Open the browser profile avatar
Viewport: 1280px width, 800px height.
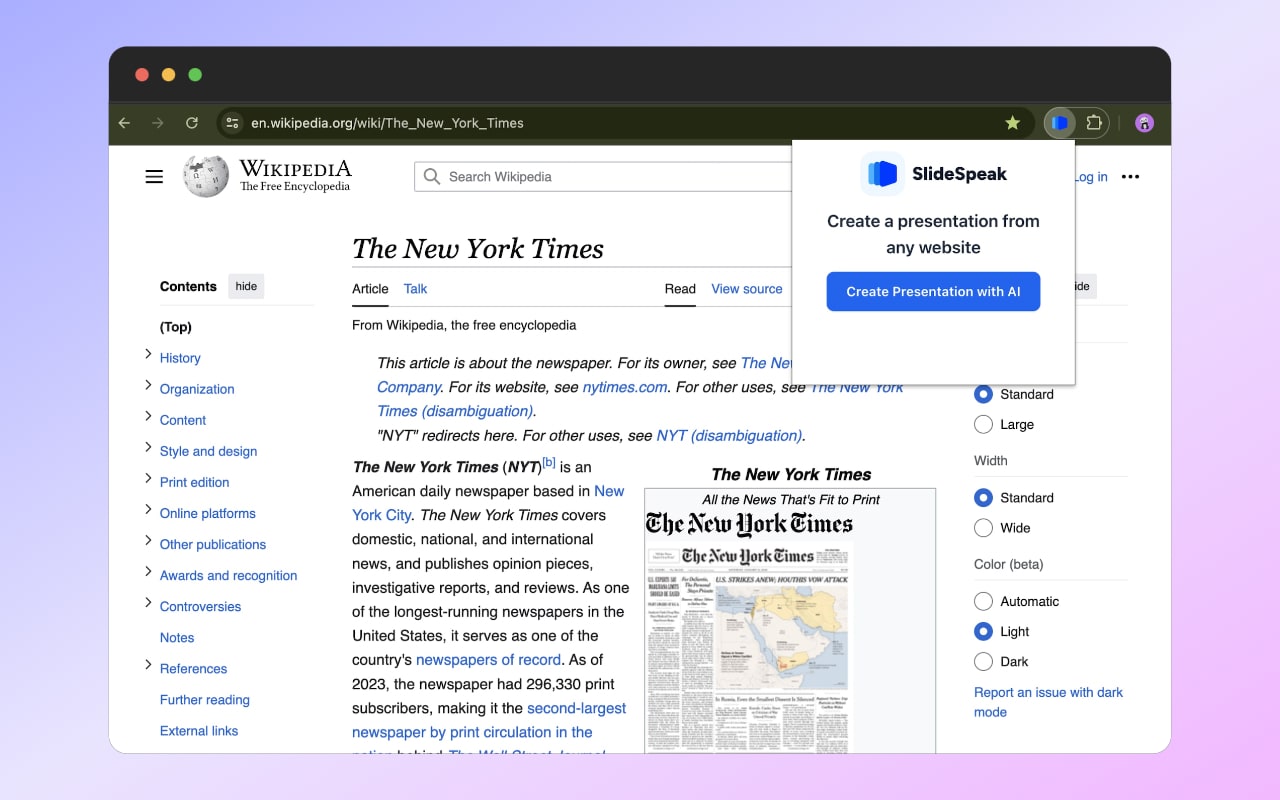point(1145,123)
